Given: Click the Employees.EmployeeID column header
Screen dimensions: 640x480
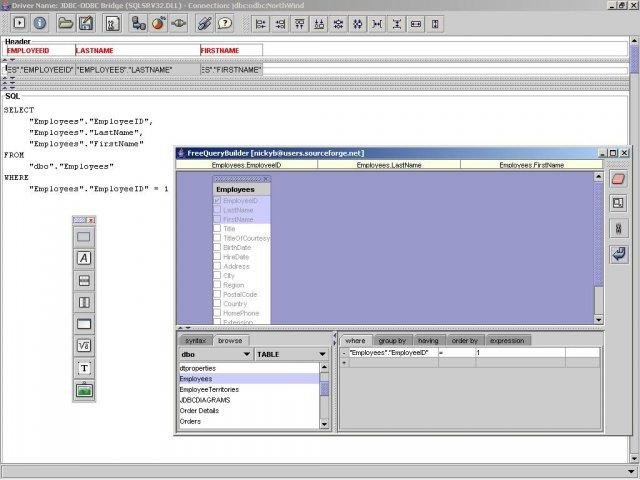Looking at the screenshot, I should click(247, 165).
